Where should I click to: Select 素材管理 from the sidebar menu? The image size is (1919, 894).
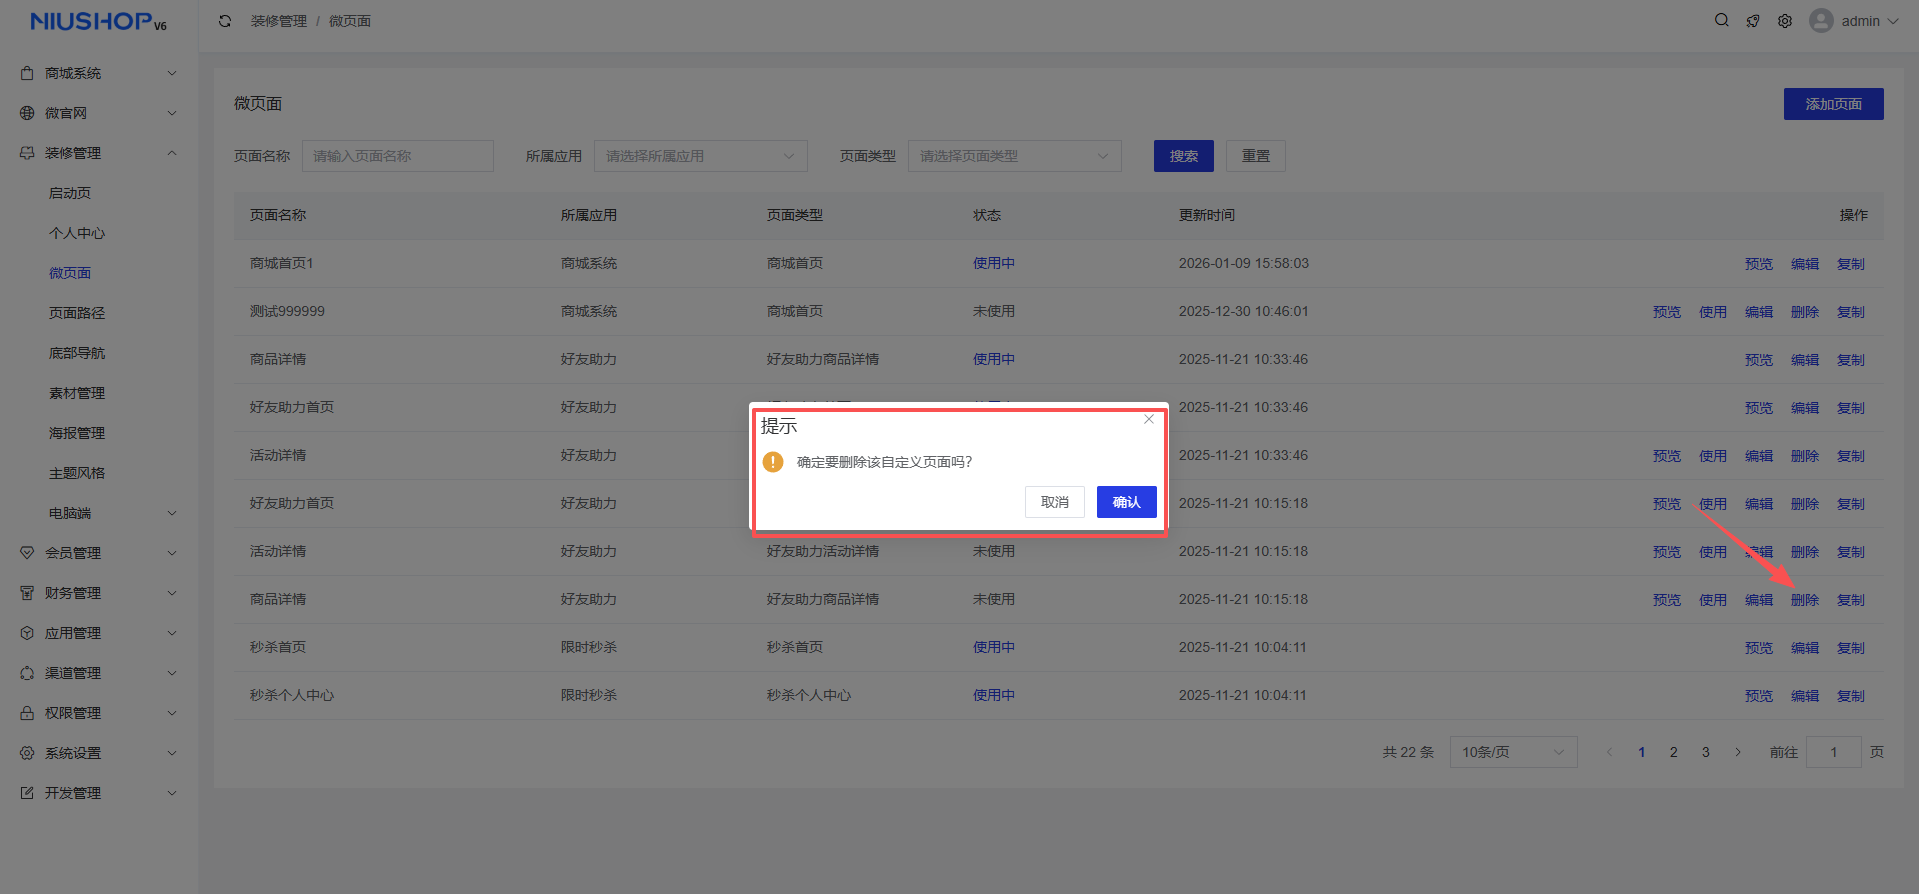(77, 393)
